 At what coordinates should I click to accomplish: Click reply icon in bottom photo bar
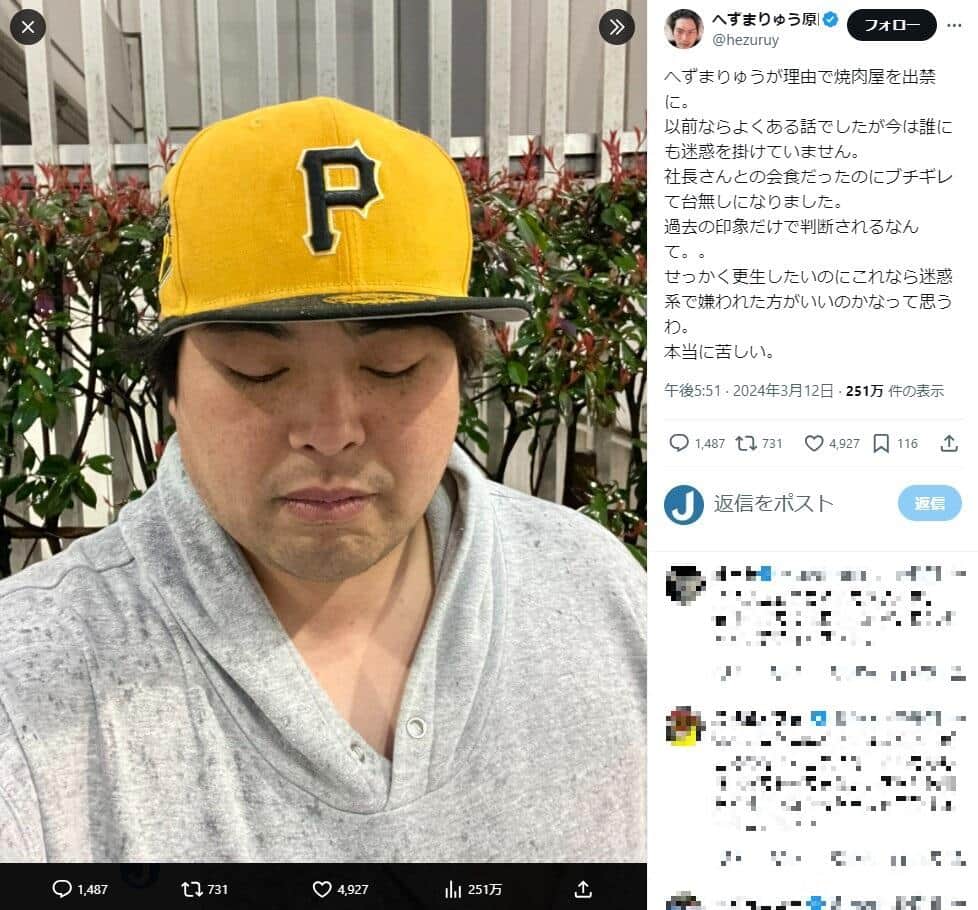click(x=62, y=889)
